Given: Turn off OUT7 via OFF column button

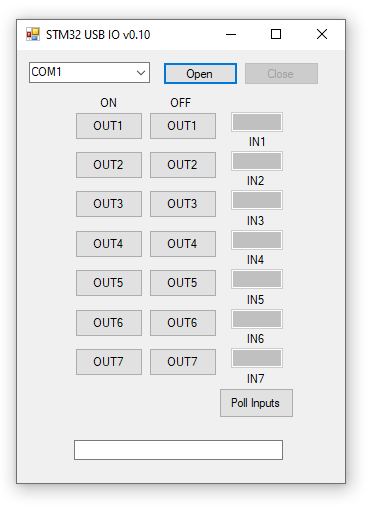Looking at the screenshot, I should tap(183, 362).
